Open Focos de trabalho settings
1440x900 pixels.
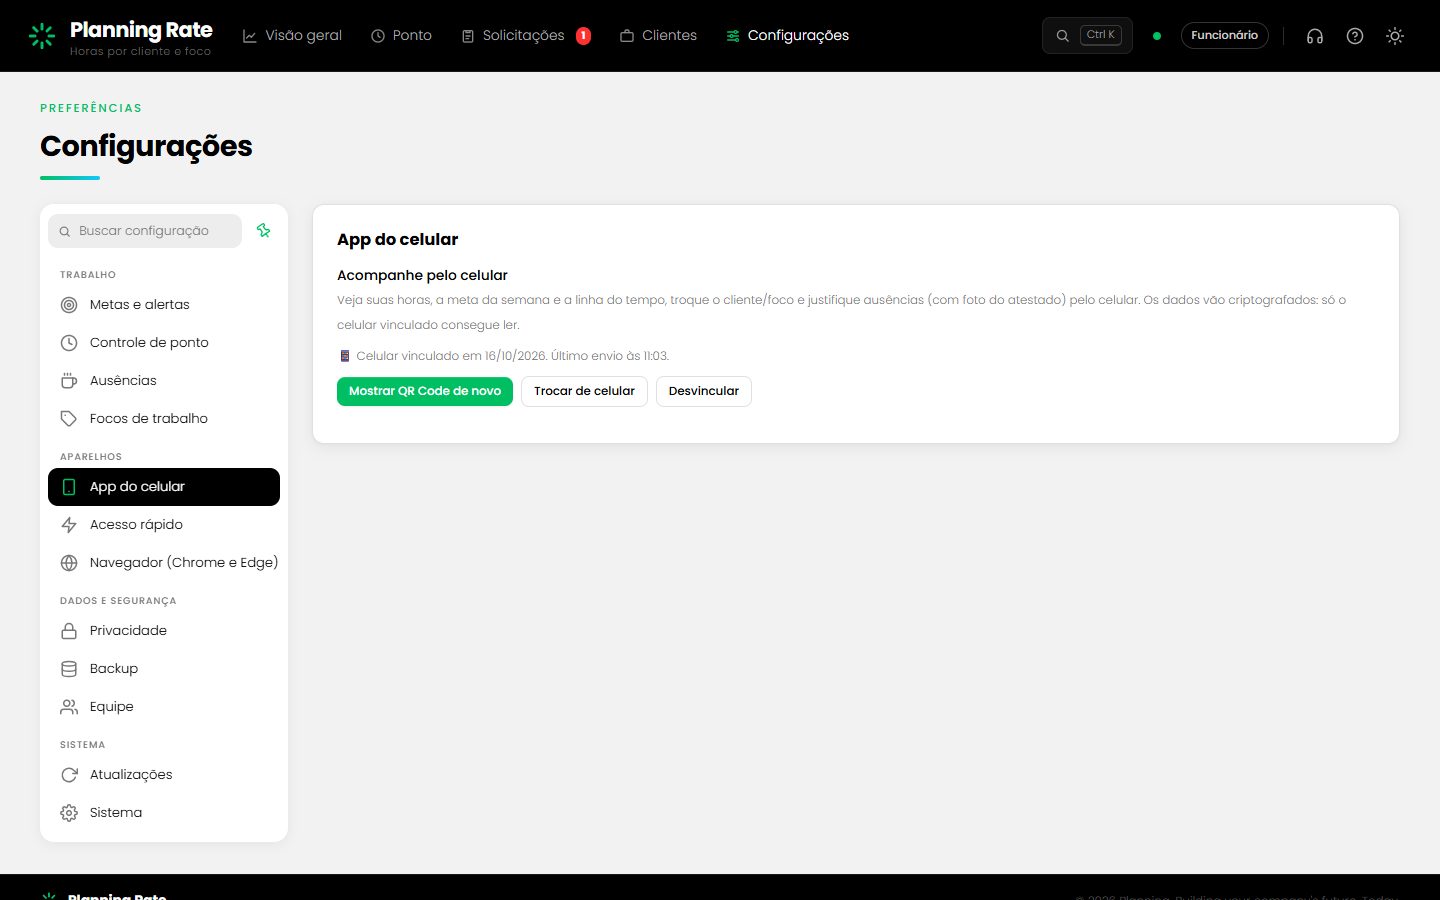164,419
